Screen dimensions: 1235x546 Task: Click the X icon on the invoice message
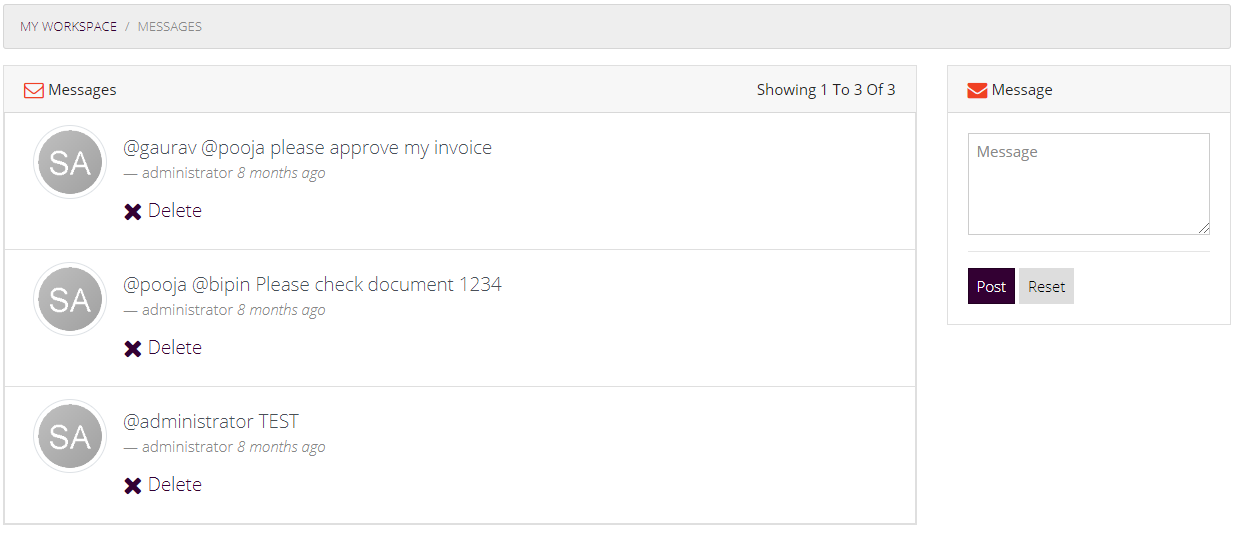tap(133, 211)
